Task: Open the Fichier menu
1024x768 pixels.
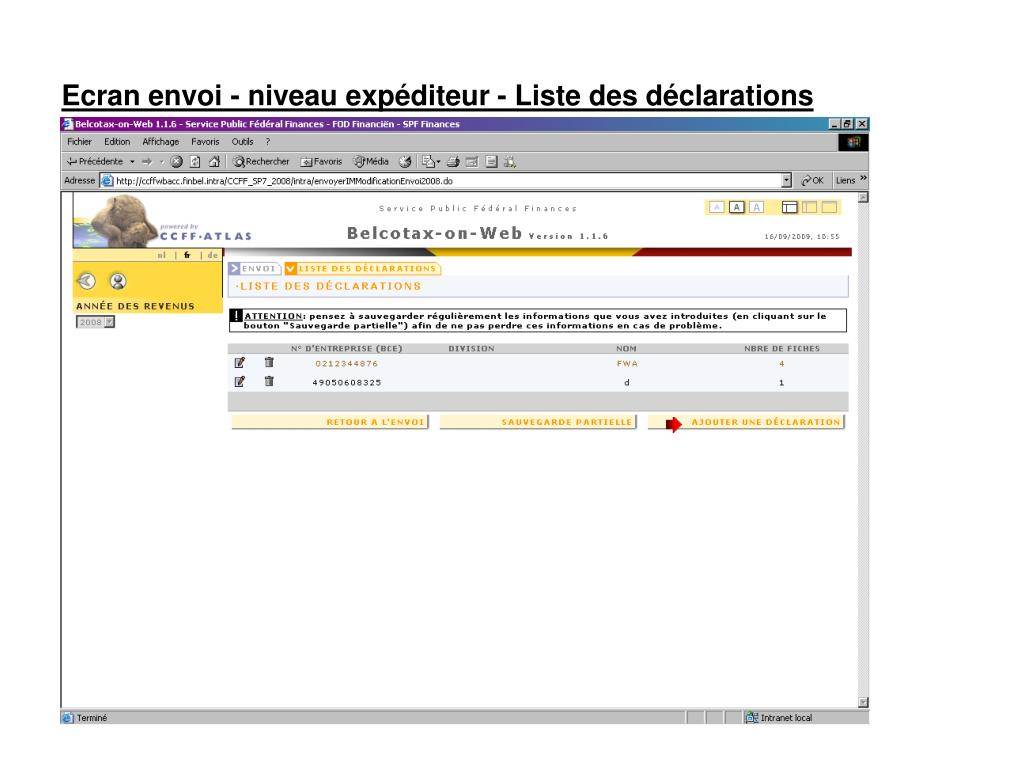Action: [x=79, y=142]
